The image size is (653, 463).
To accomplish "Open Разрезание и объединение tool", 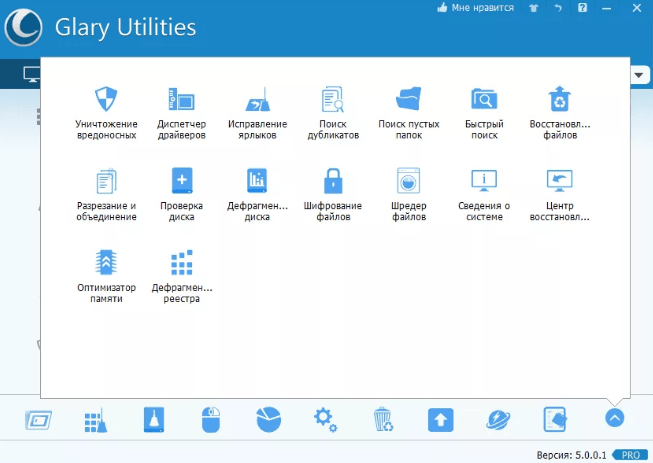I will [x=106, y=194].
